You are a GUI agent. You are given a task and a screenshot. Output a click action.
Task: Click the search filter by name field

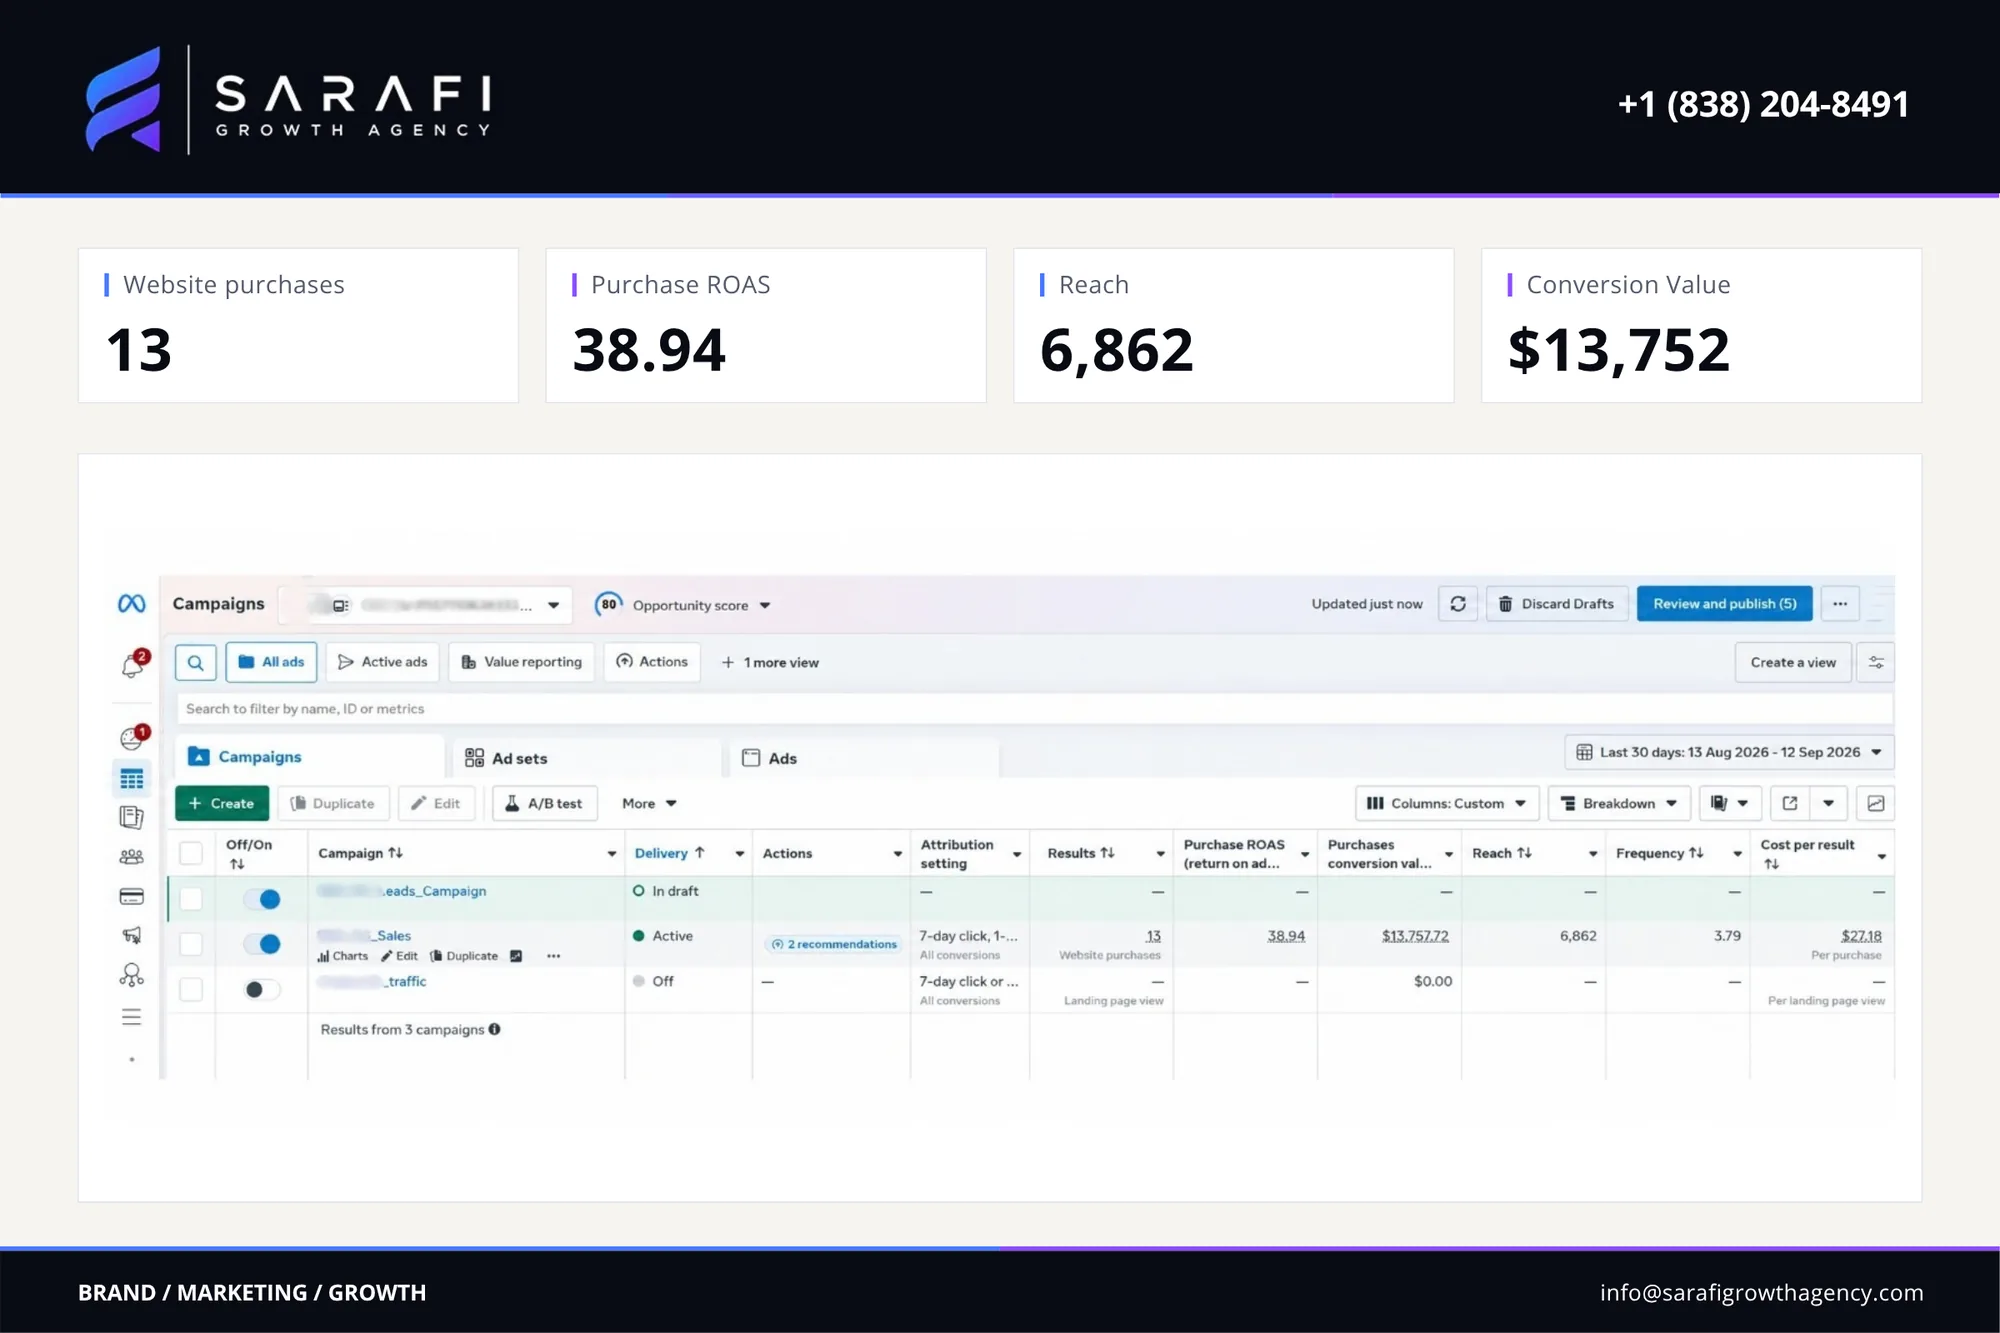(x=1035, y=709)
